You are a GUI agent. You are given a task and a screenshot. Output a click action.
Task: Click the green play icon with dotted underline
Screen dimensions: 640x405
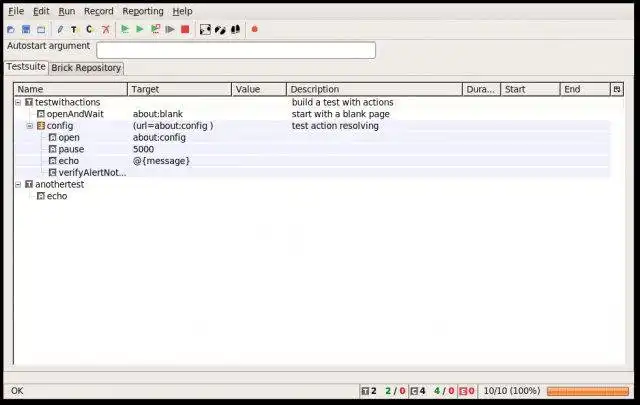coord(125,29)
